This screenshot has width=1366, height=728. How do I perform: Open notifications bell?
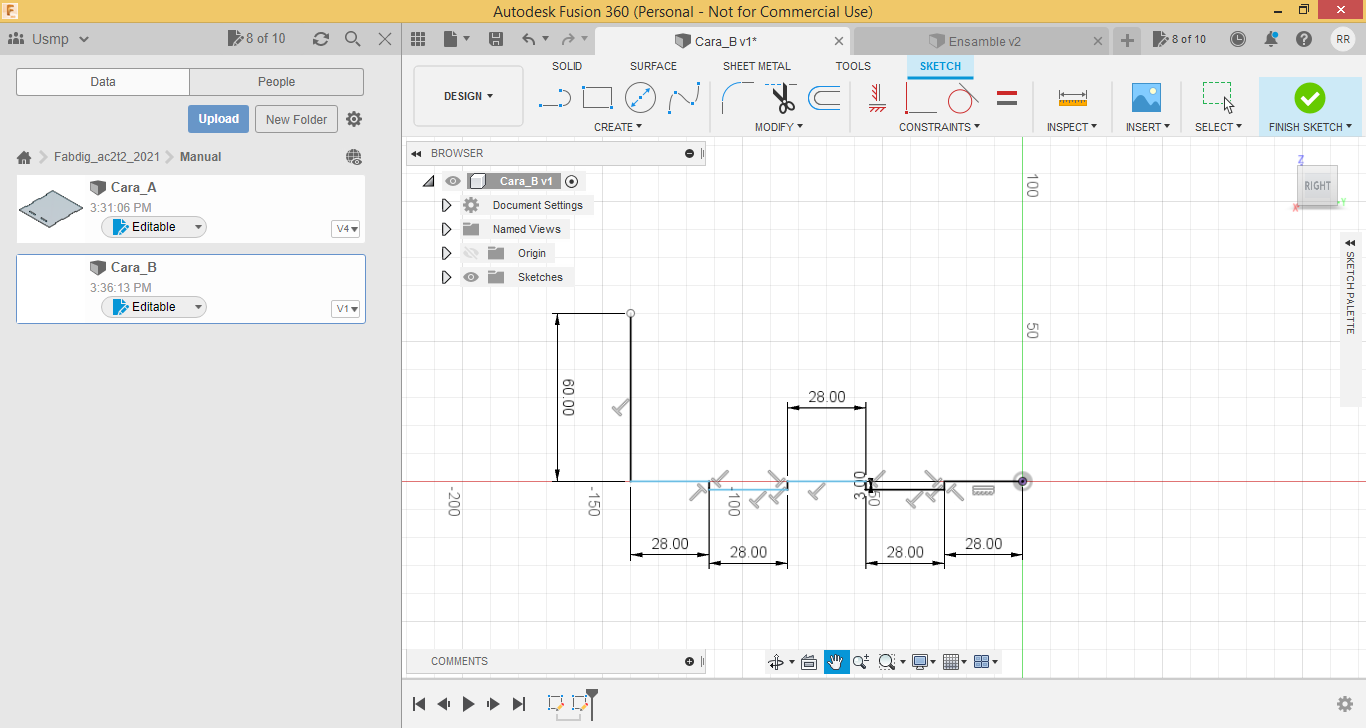[1271, 39]
